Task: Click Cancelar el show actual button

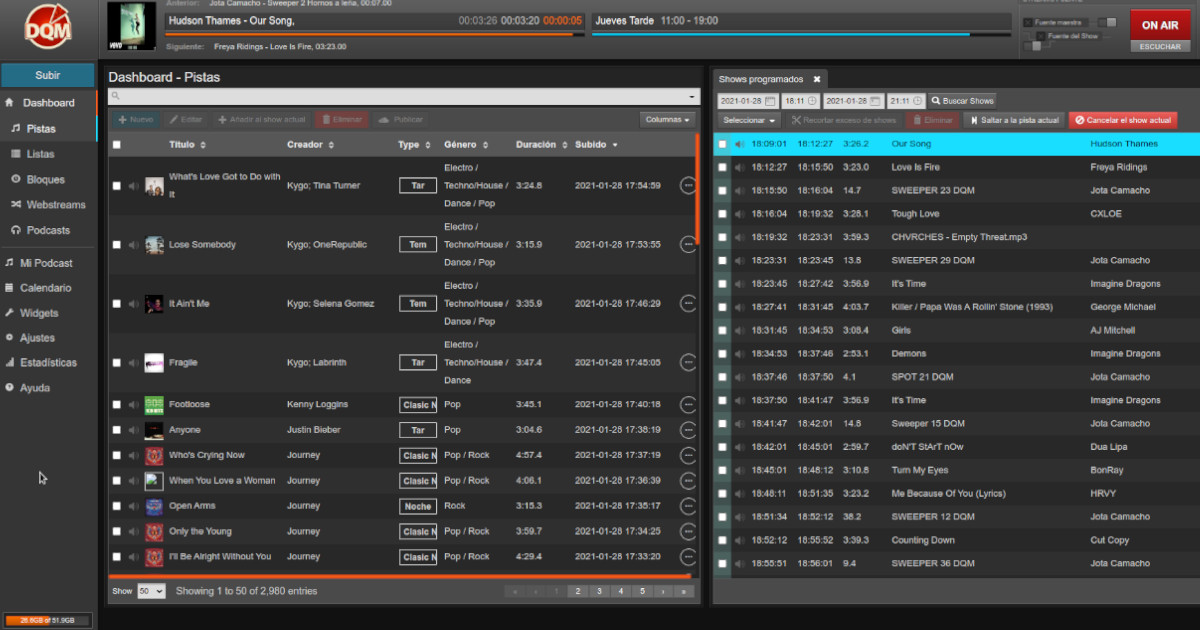Action: click(1123, 120)
